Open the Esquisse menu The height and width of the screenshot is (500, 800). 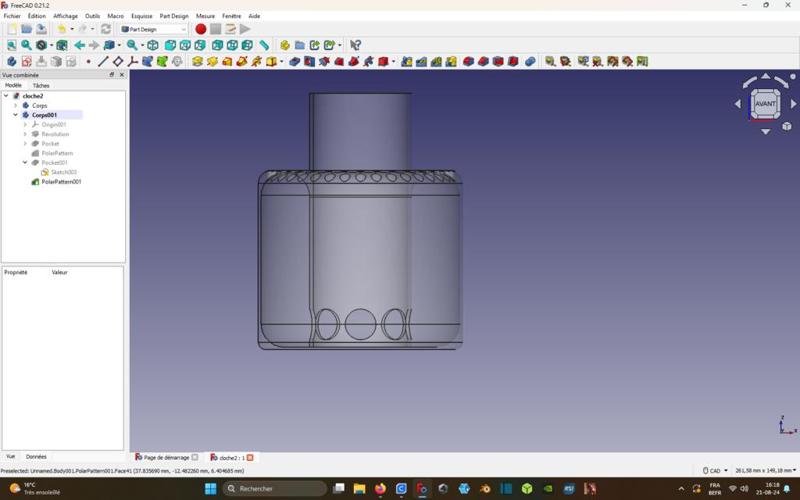pyautogui.click(x=142, y=16)
